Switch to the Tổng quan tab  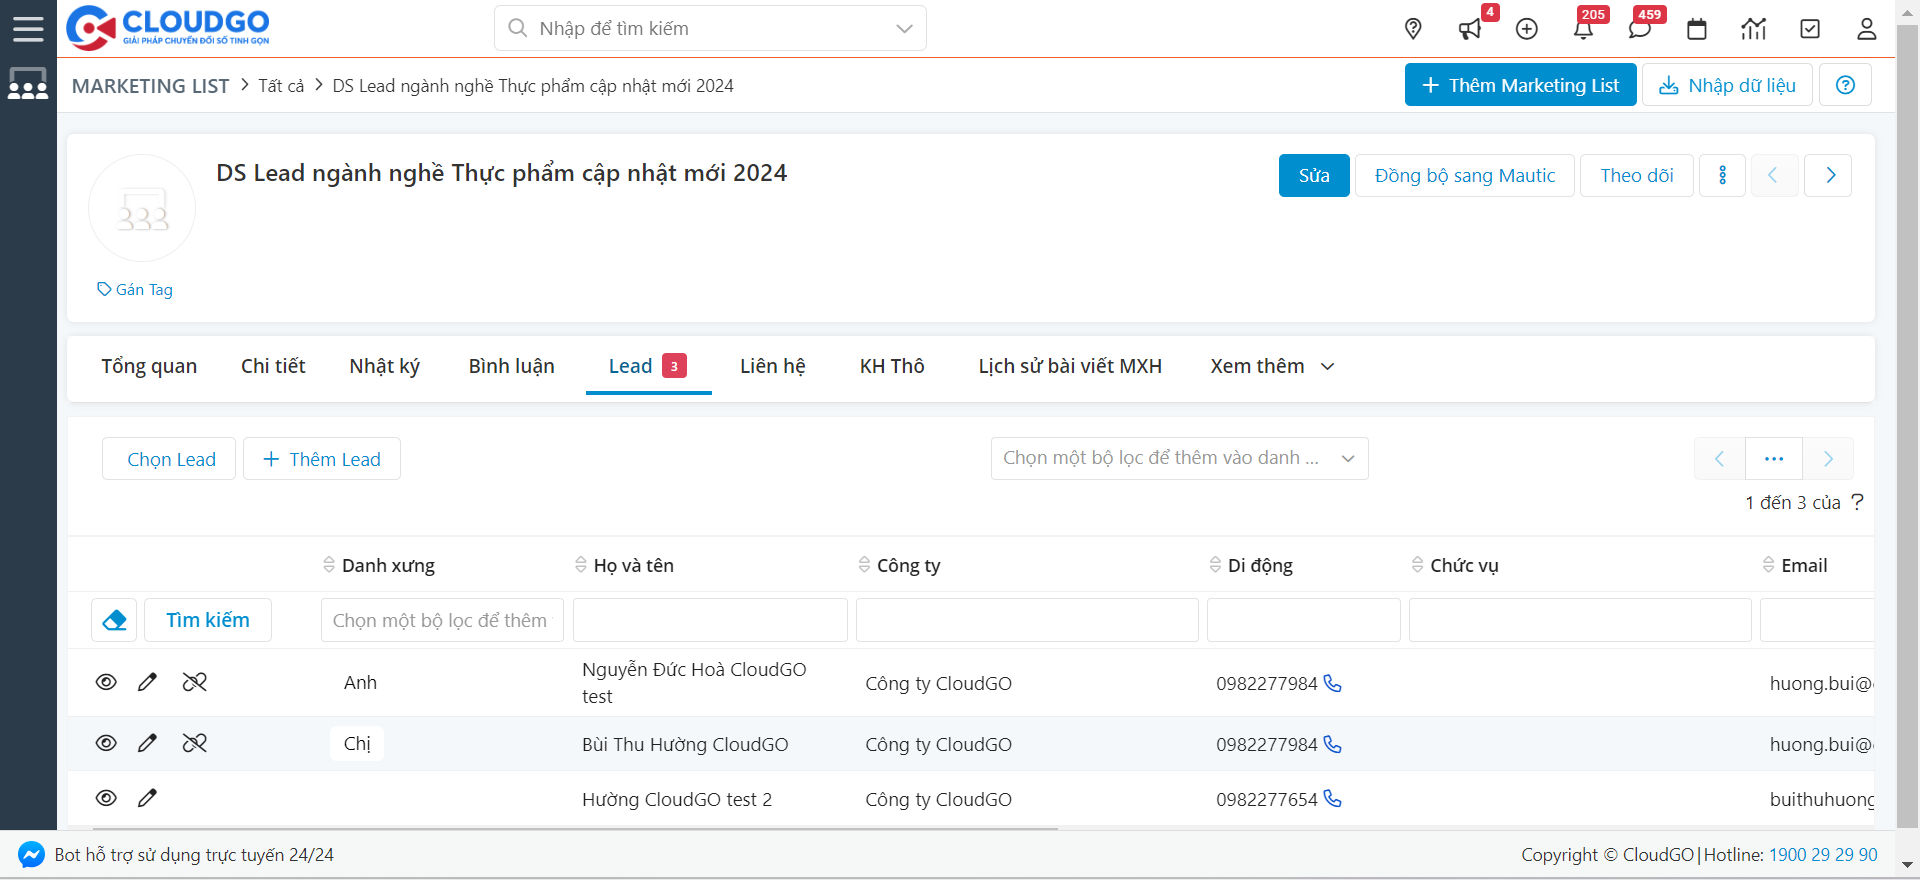(x=149, y=366)
